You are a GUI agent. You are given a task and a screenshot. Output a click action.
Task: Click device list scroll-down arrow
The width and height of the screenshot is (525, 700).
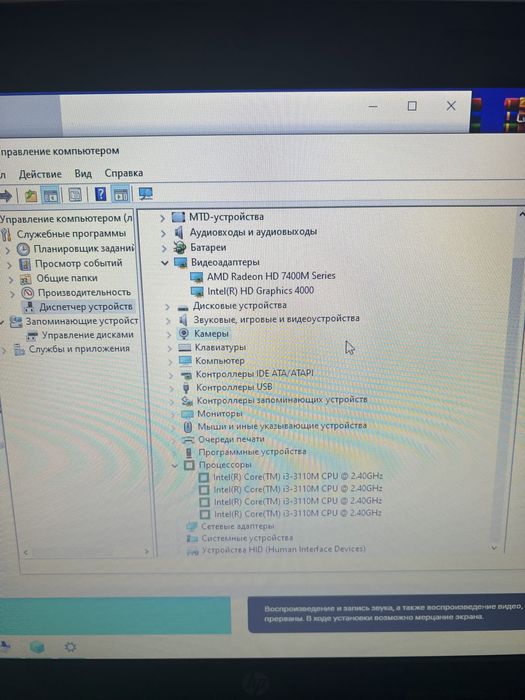tap(494, 547)
